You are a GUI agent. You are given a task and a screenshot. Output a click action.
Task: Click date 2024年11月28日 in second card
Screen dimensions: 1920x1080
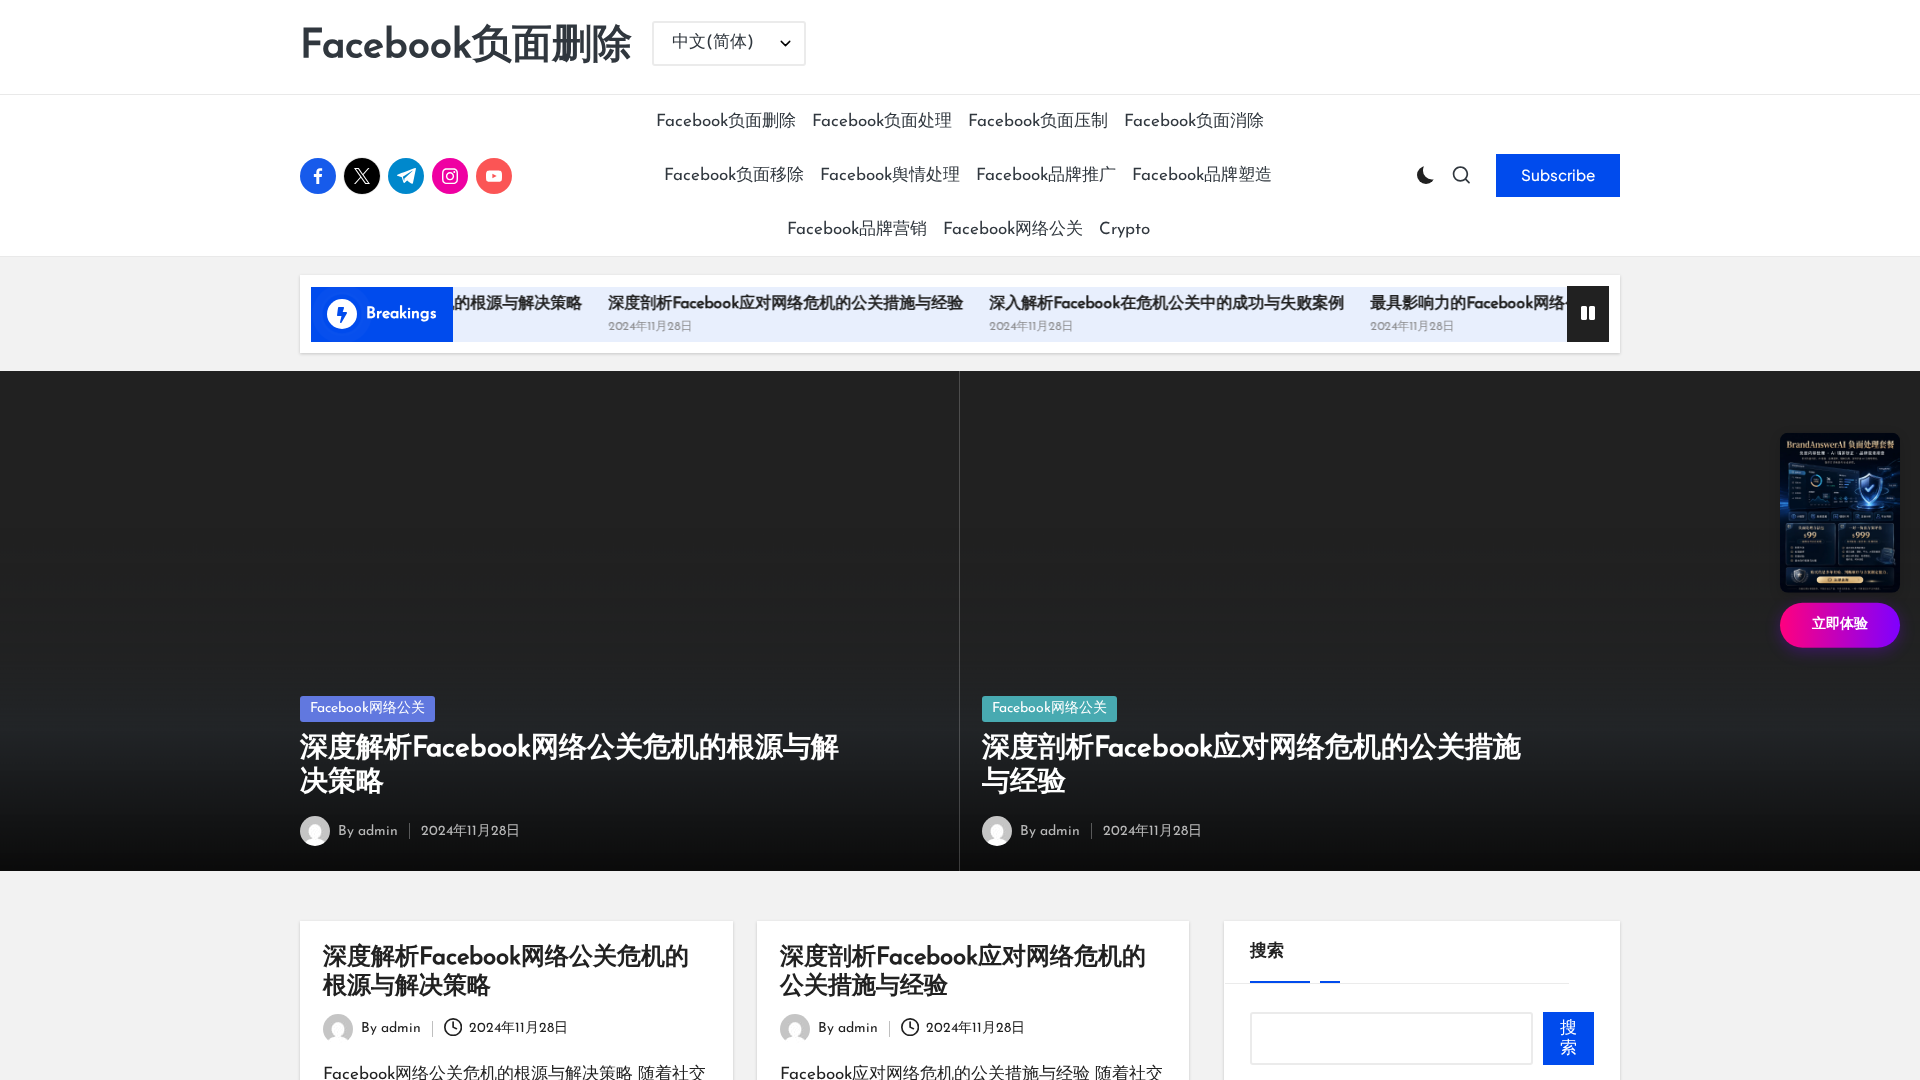pyautogui.click(x=975, y=1028)
